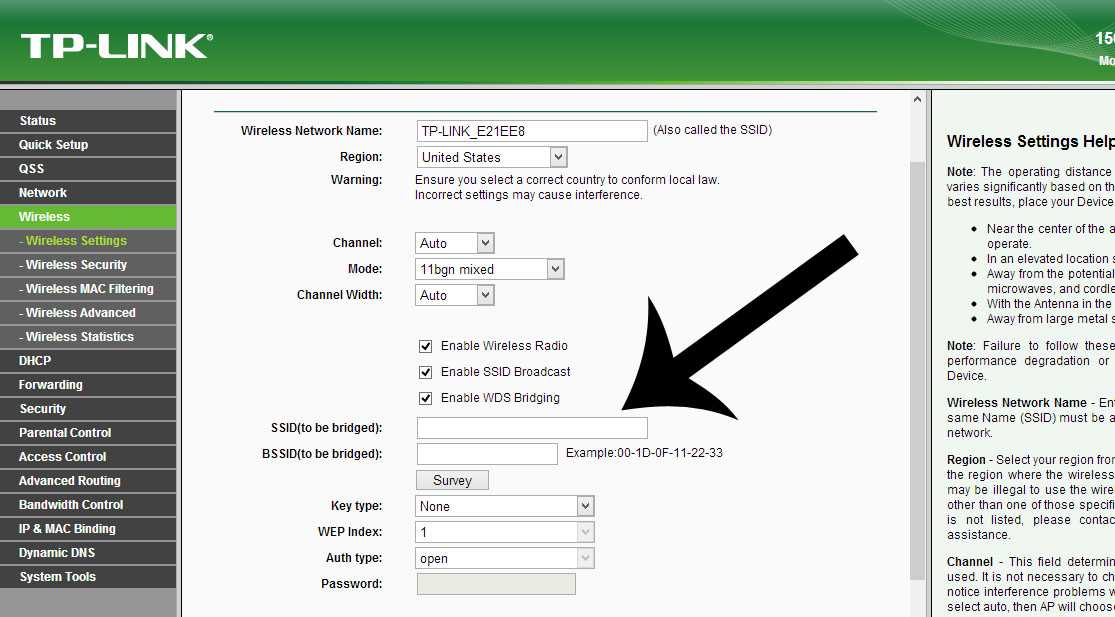
Task: Open the Network menu
Action: 87,193
